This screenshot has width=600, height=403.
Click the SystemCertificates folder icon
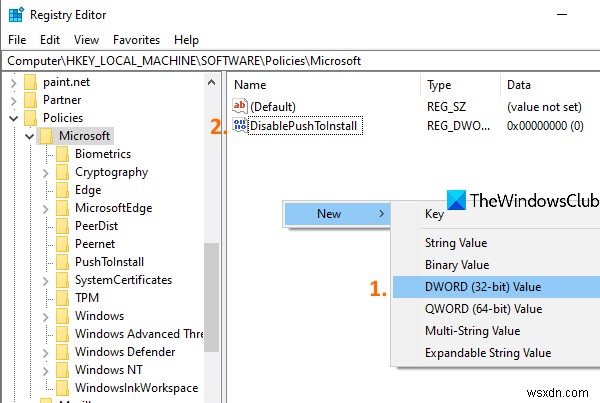62,280
